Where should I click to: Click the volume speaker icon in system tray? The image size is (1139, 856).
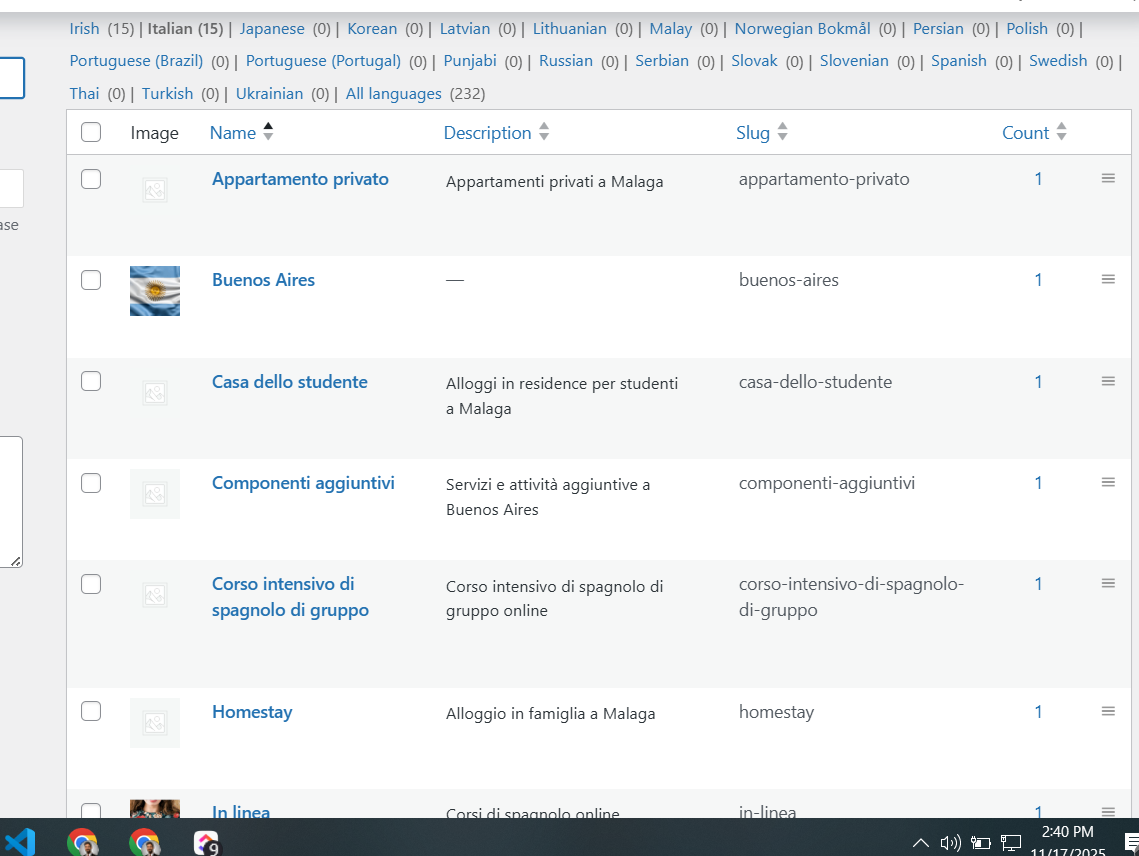tap(950, 842)
